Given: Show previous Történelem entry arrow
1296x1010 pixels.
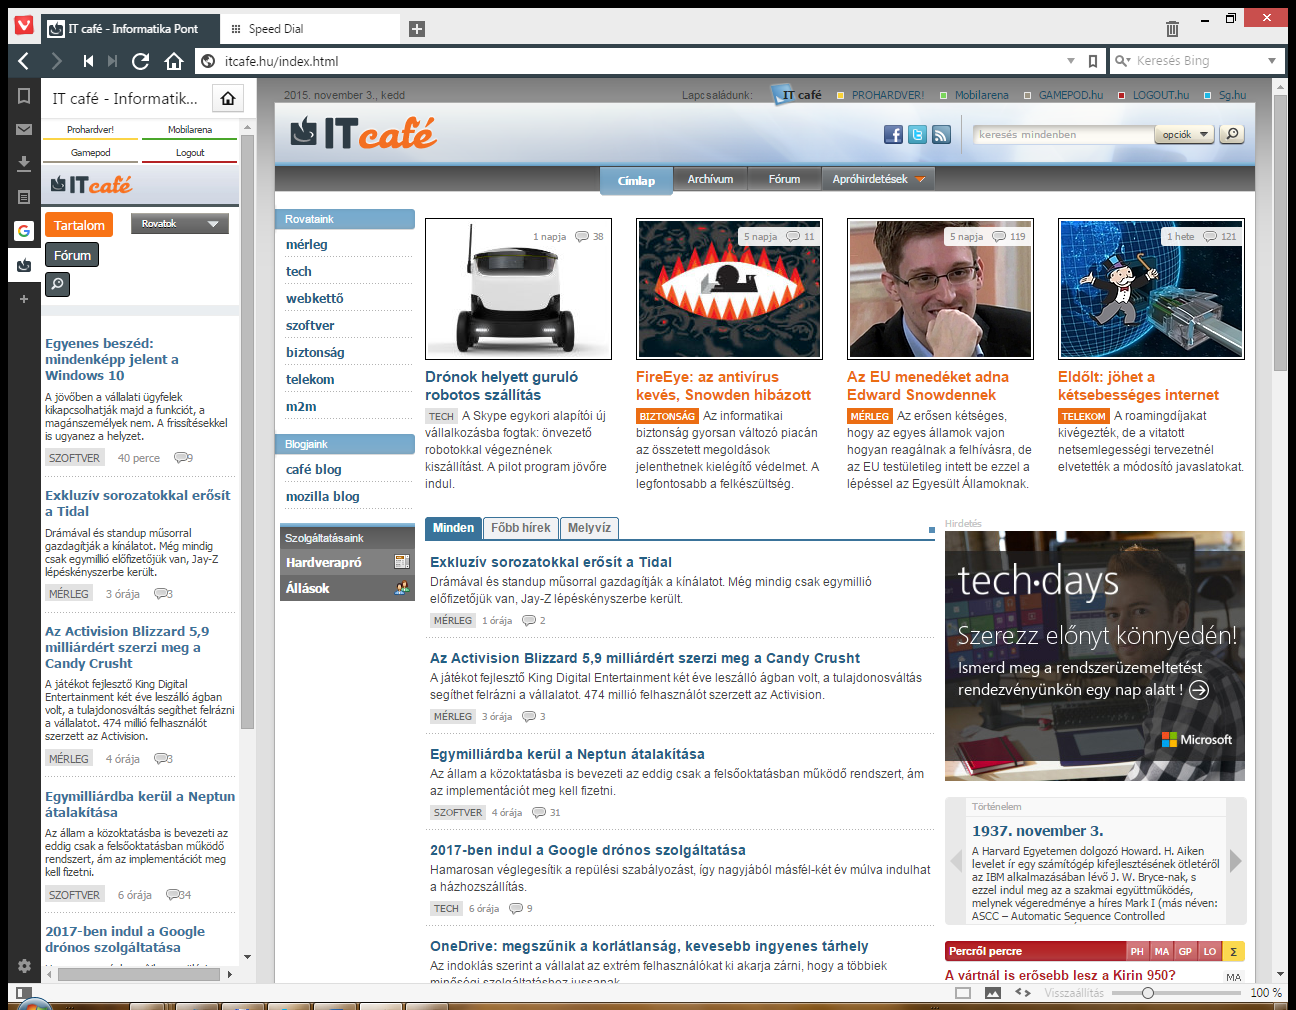Looking at the screenshot, I should point(955,860).
